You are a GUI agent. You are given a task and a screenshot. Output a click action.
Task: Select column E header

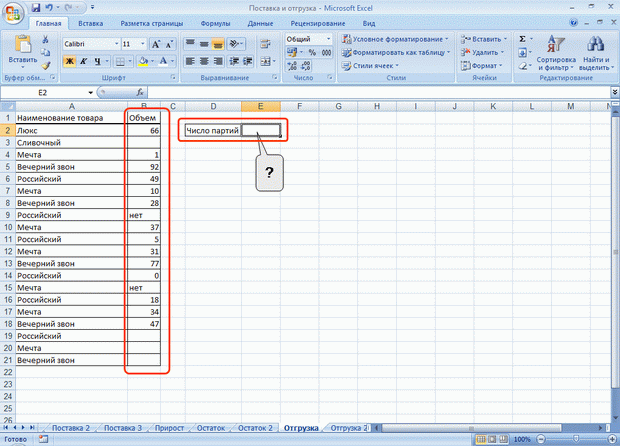[261, 106]
